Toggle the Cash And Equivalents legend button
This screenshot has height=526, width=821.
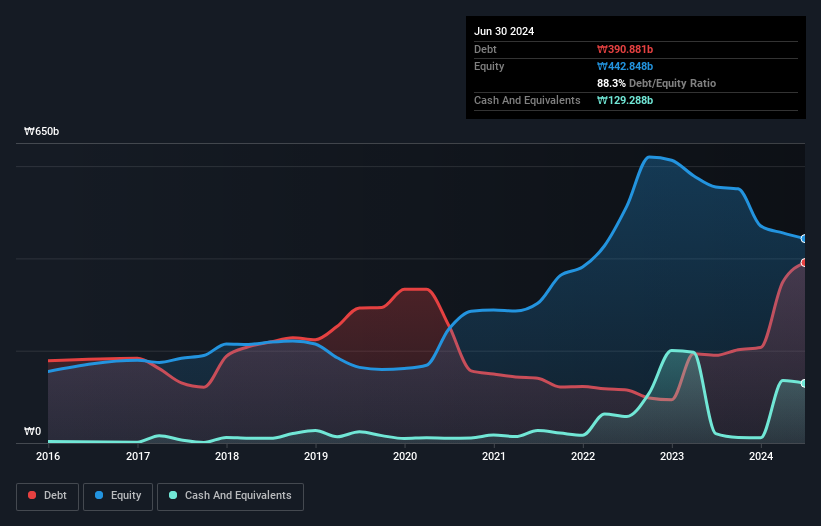point(230,496)
